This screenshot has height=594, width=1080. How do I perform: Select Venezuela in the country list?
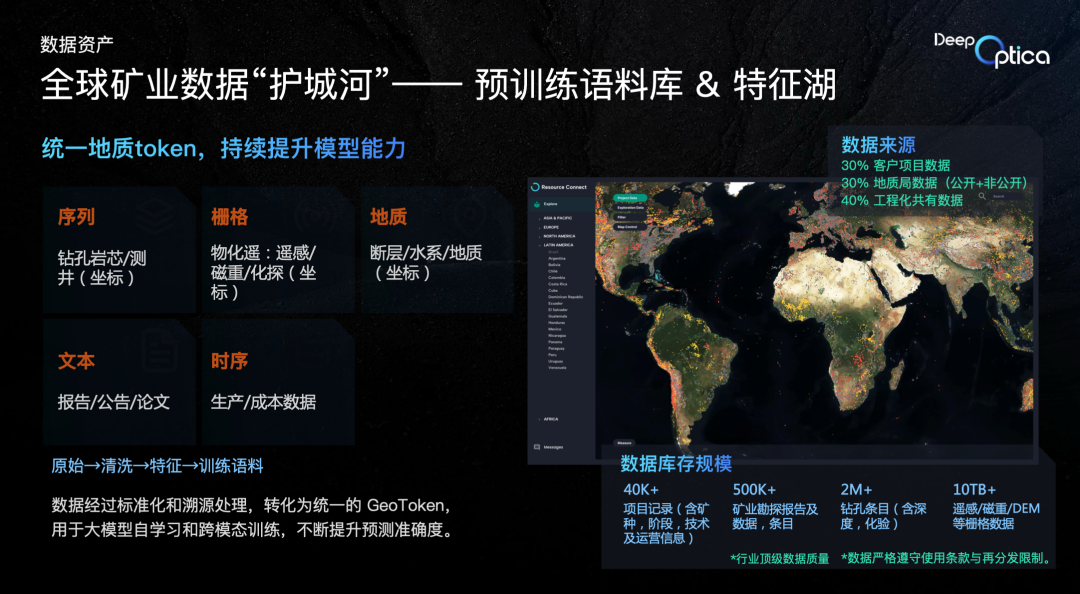point(557,368)
